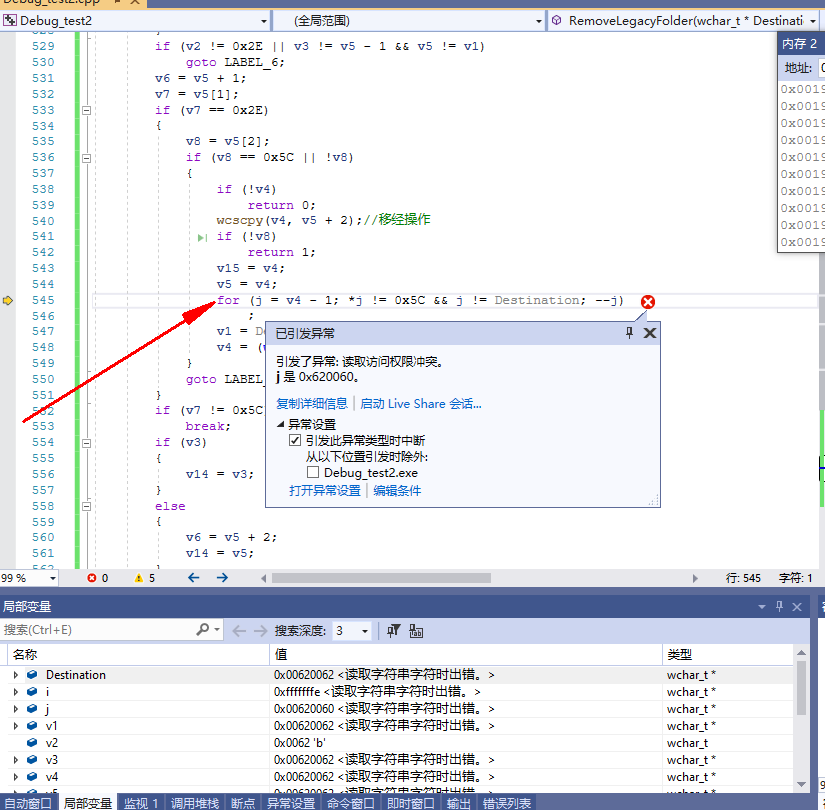Click the v2 variable cube icon

32,742
